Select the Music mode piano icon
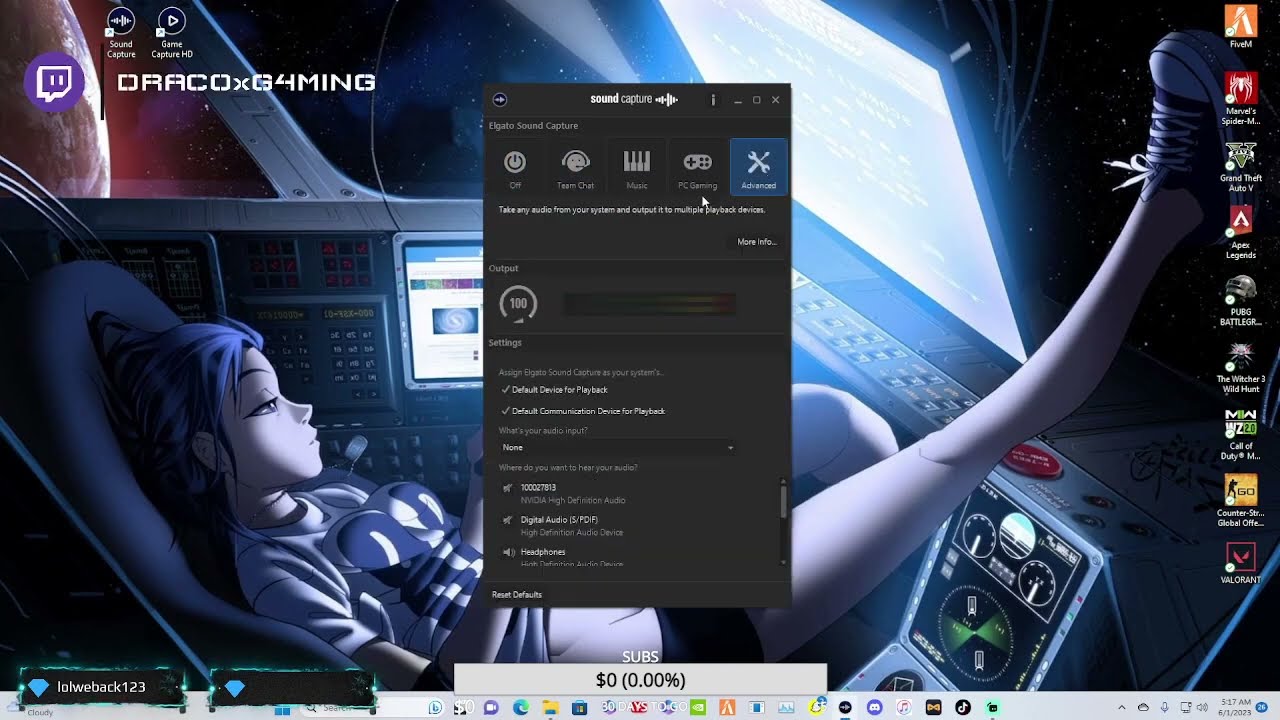 coord(637,167)
